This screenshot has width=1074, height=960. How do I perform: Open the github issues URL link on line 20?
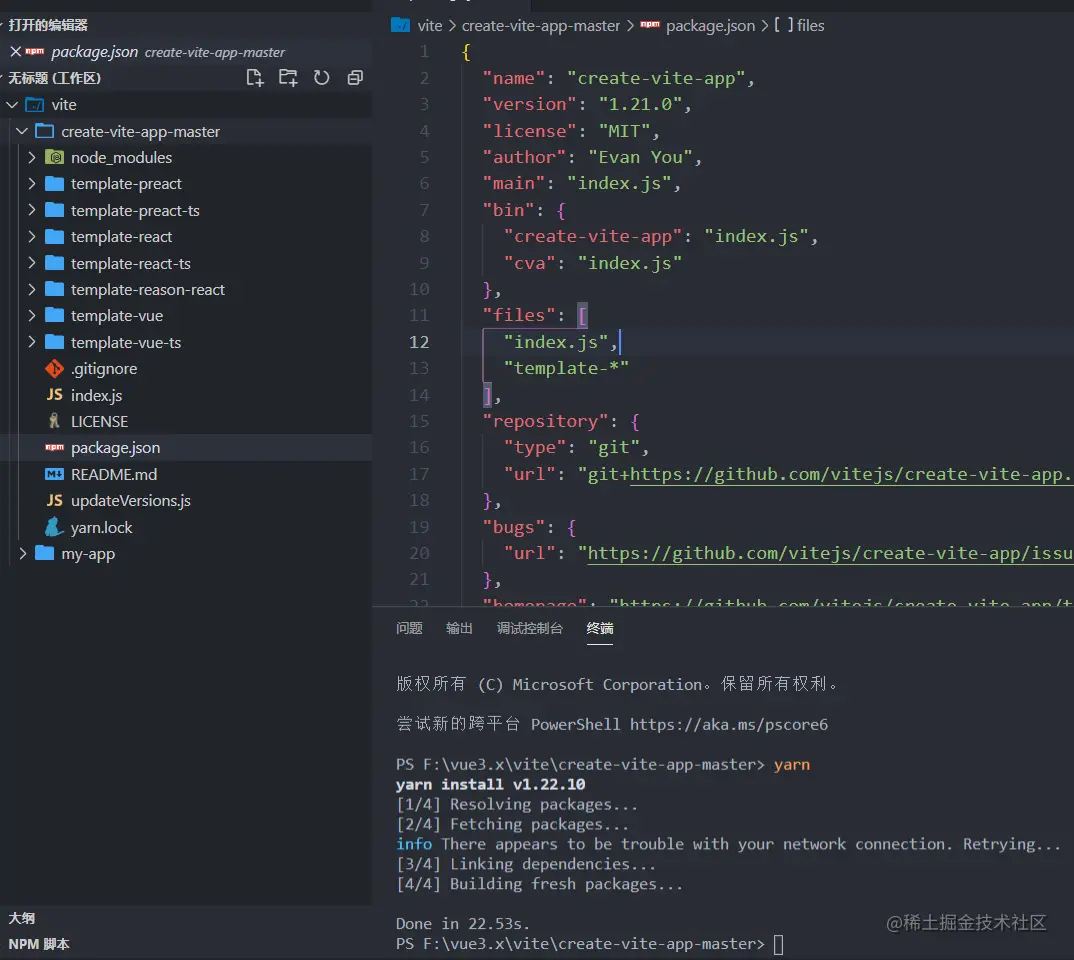(830, 553)
